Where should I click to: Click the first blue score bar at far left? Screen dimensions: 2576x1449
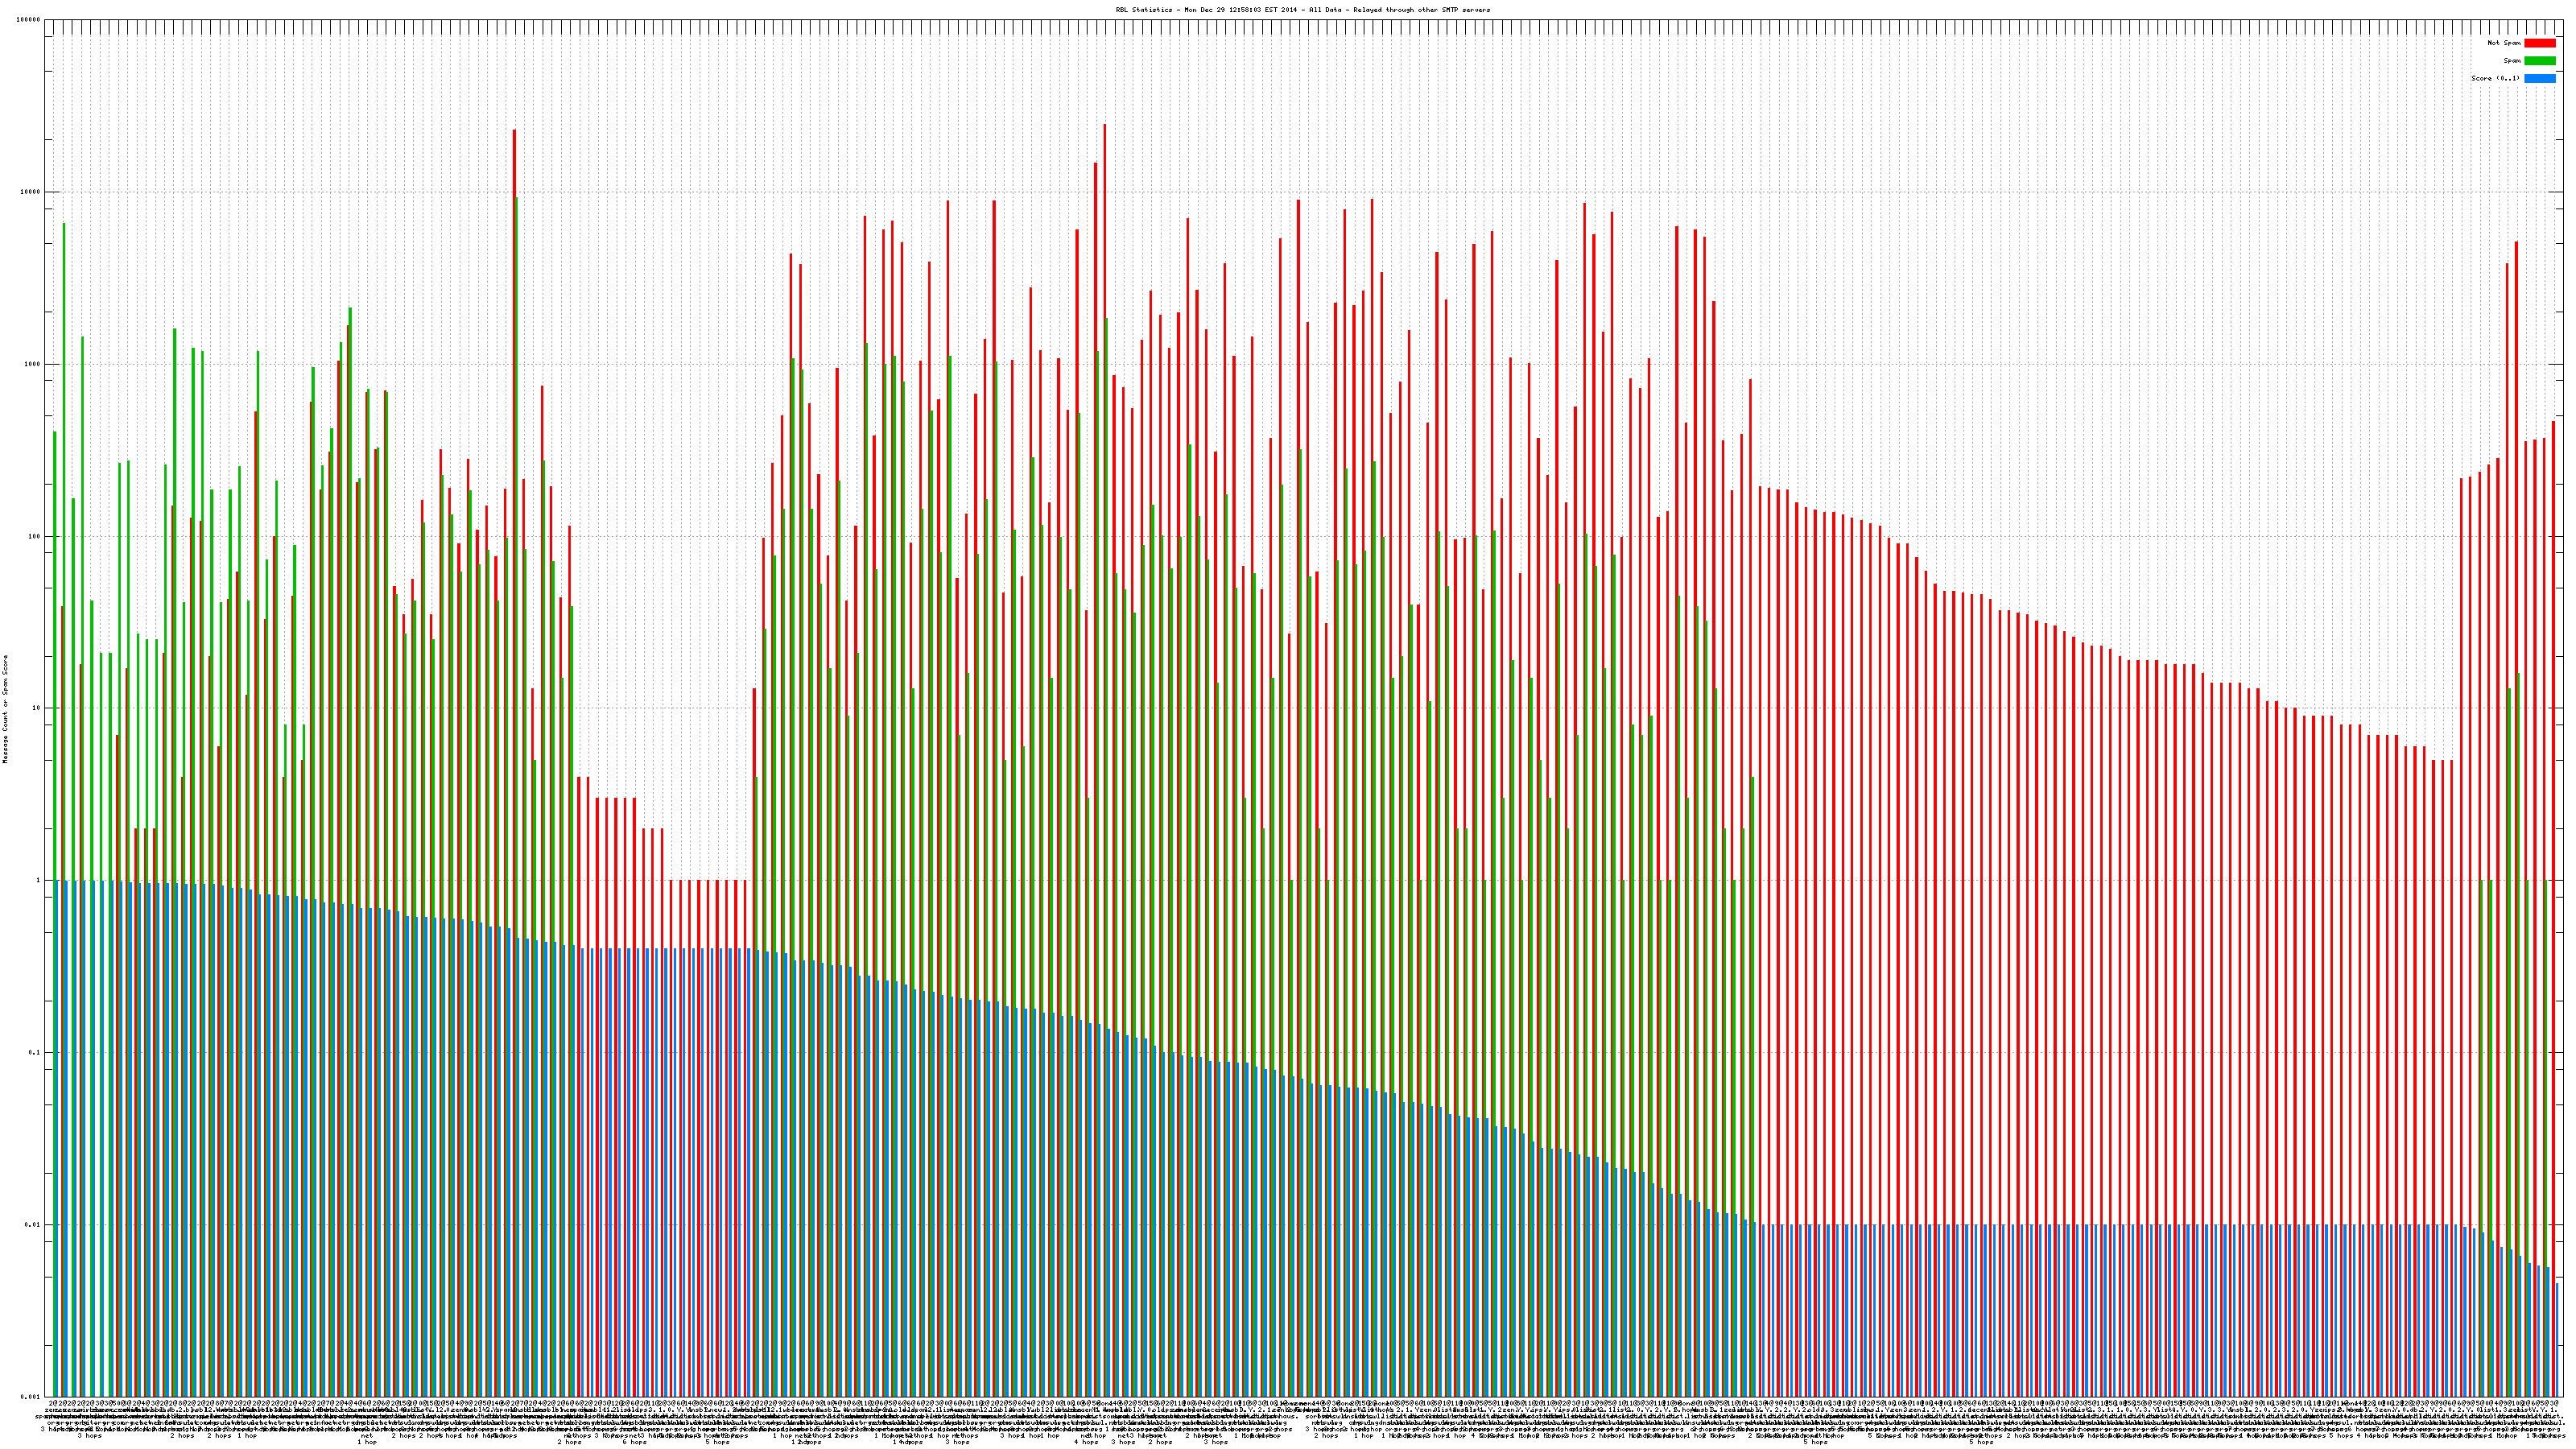click(x=58, y=1140)
